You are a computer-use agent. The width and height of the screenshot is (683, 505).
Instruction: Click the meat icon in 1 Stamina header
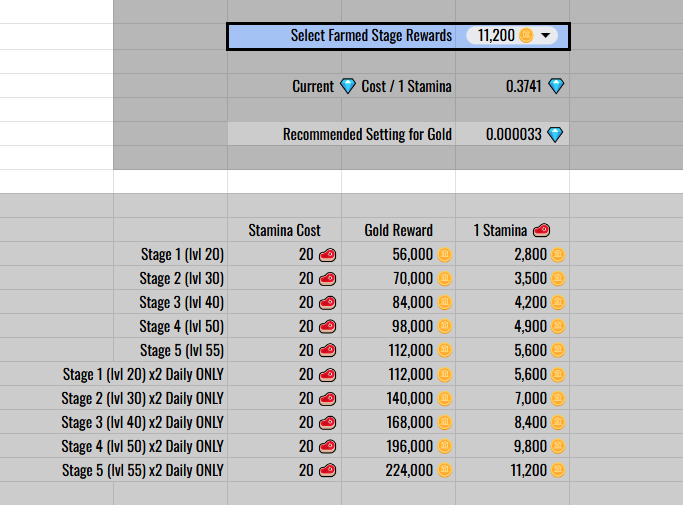tap(541, 231)
